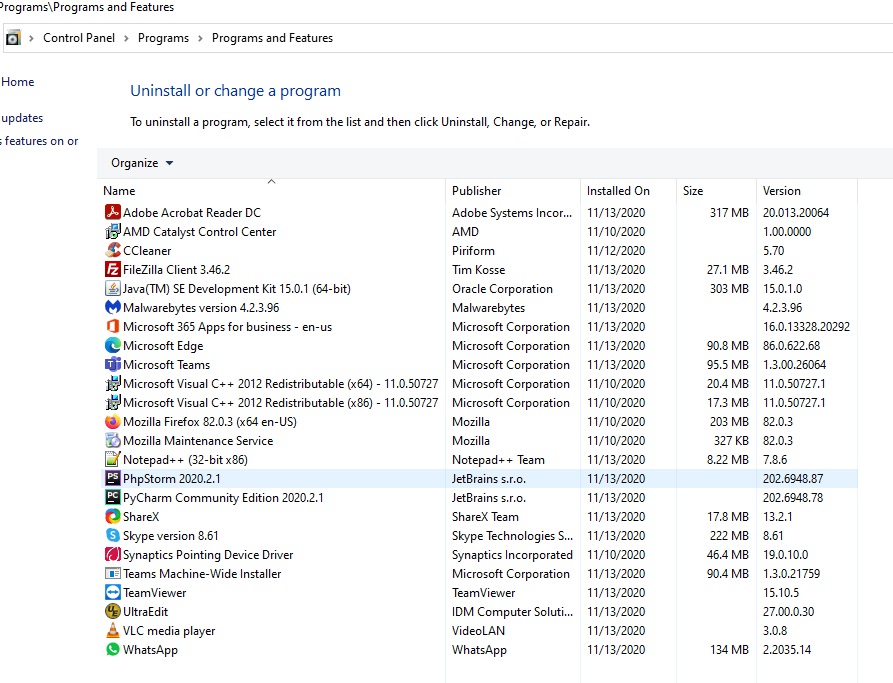
Task: Click the UltraEdit program icon
Action: pos(113,611)
